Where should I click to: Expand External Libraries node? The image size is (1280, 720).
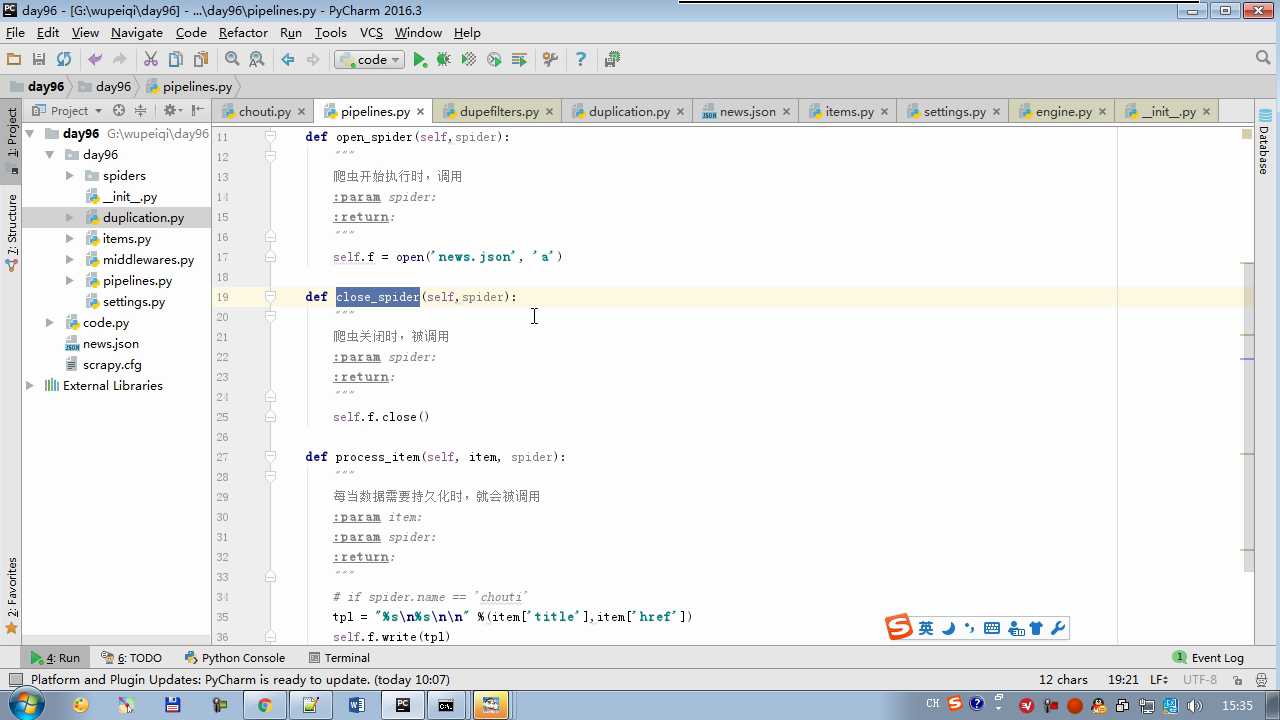(29, 386)
